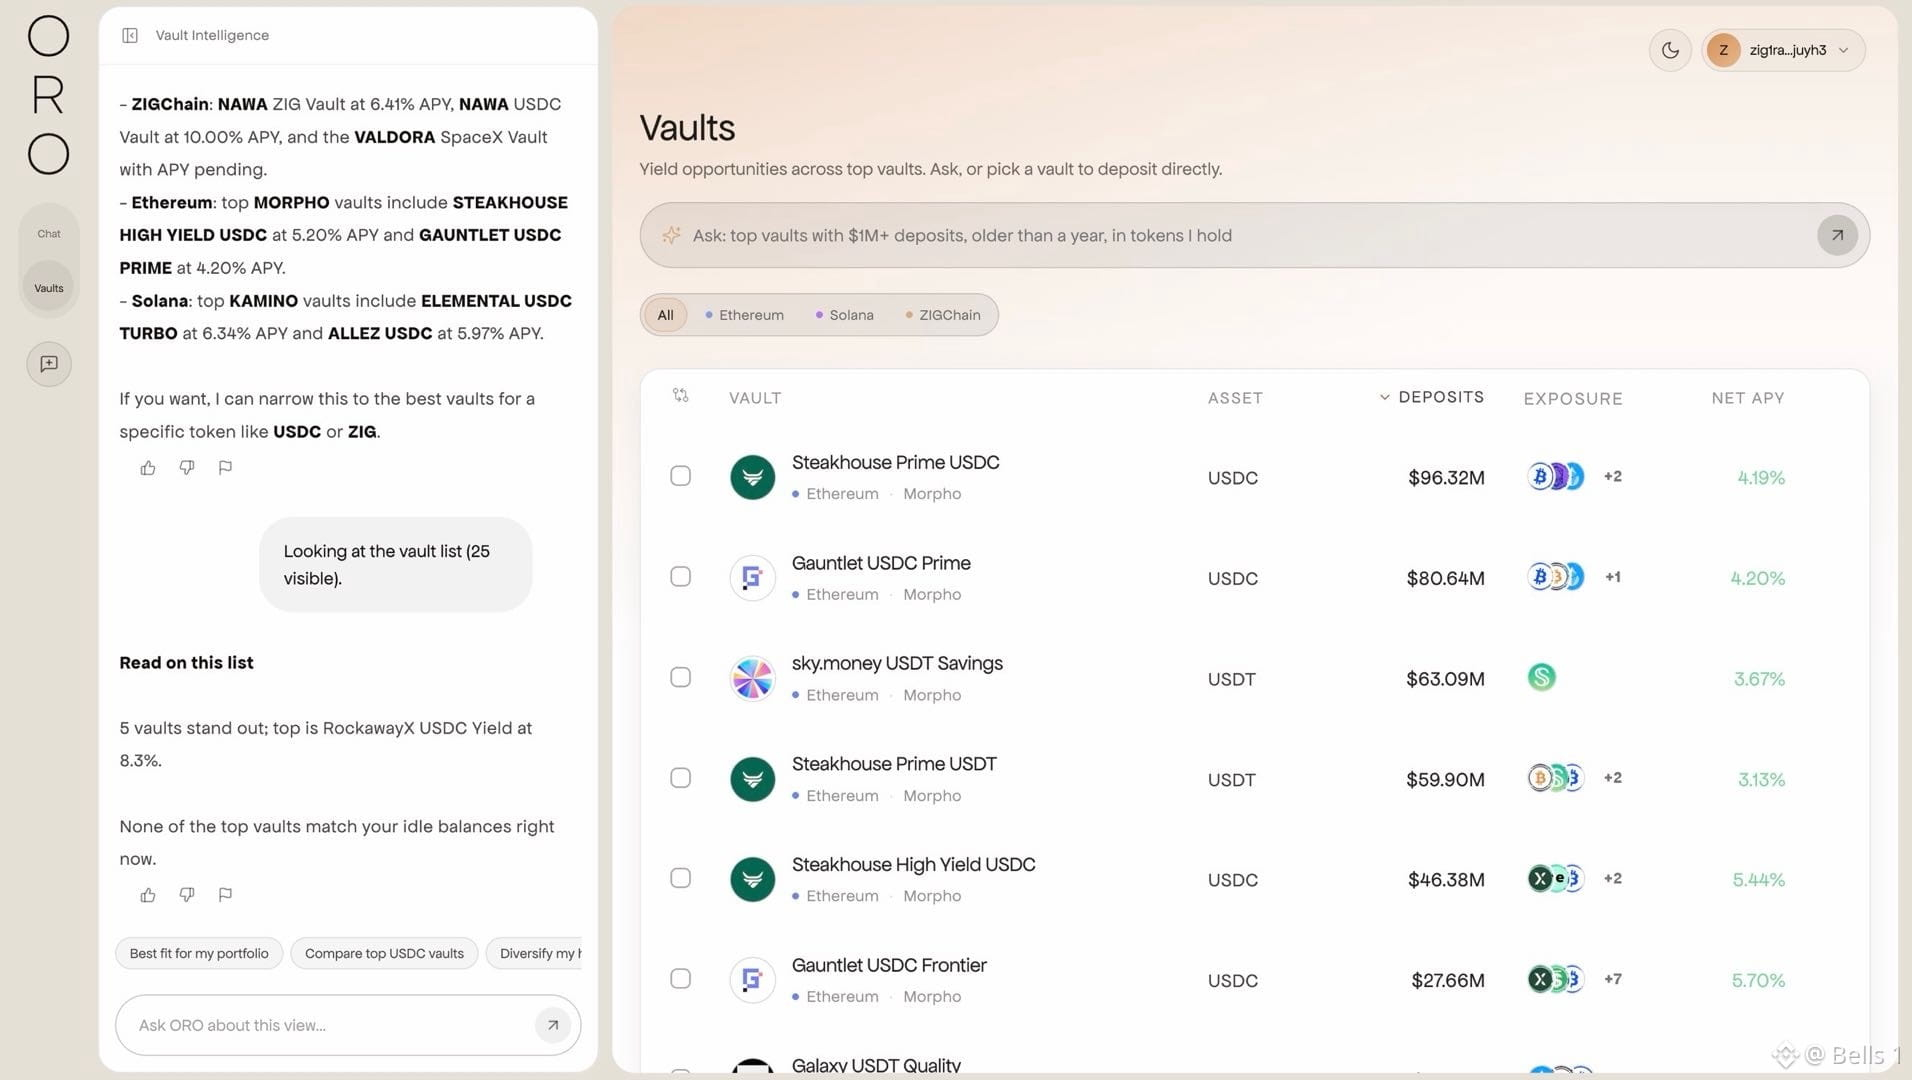
Task: Click exposure icons for Steakhouse Prime USDC
Action: (1556, 476)
